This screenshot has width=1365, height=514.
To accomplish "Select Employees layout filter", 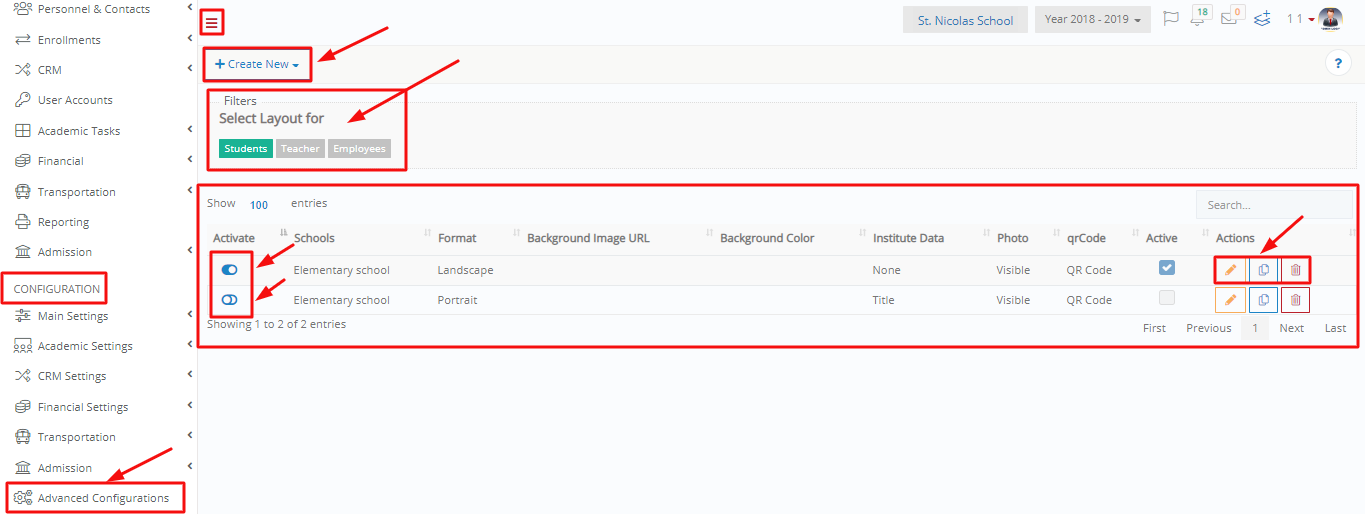I will pyautogui.click(x=359, y=149).
